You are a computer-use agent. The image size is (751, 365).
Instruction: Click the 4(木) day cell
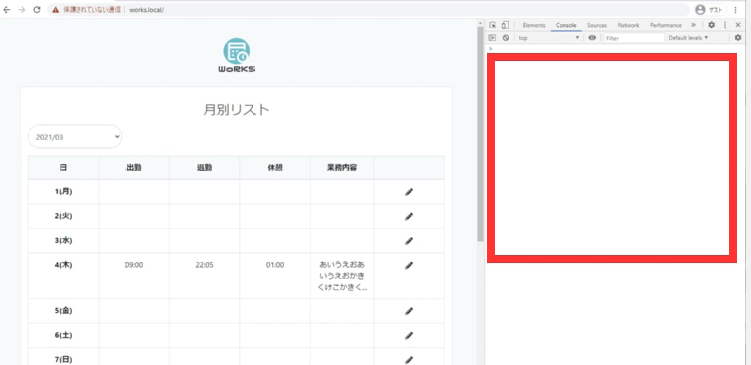tap(63, 276)
